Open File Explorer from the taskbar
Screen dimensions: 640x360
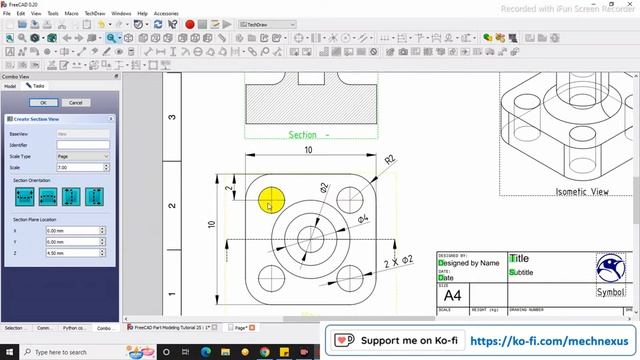pos(225,352)
